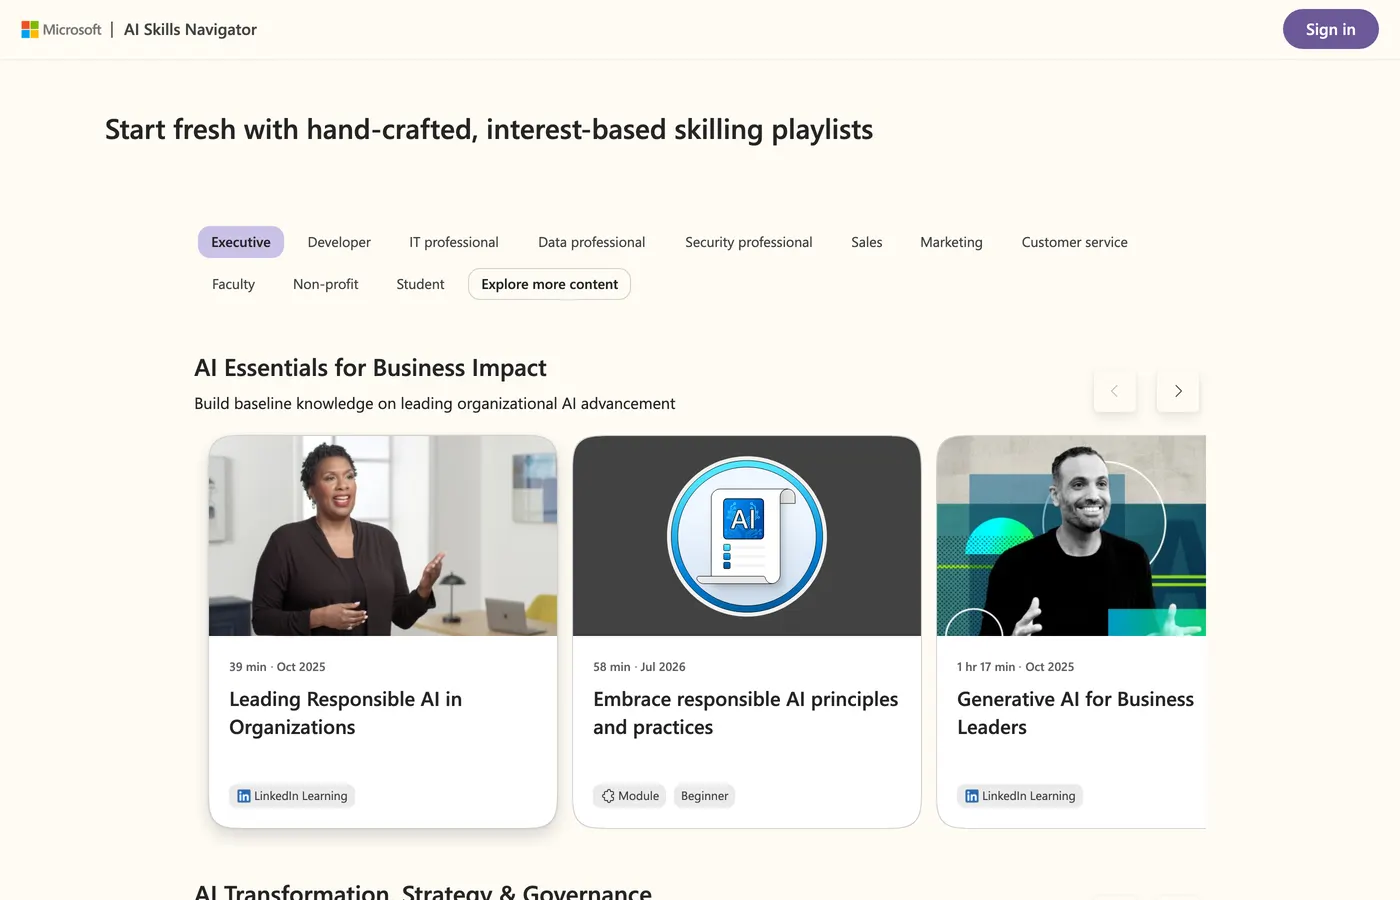Click the Beginner level tag
This screenshot has height=900, width=1400.
(704, 796)
